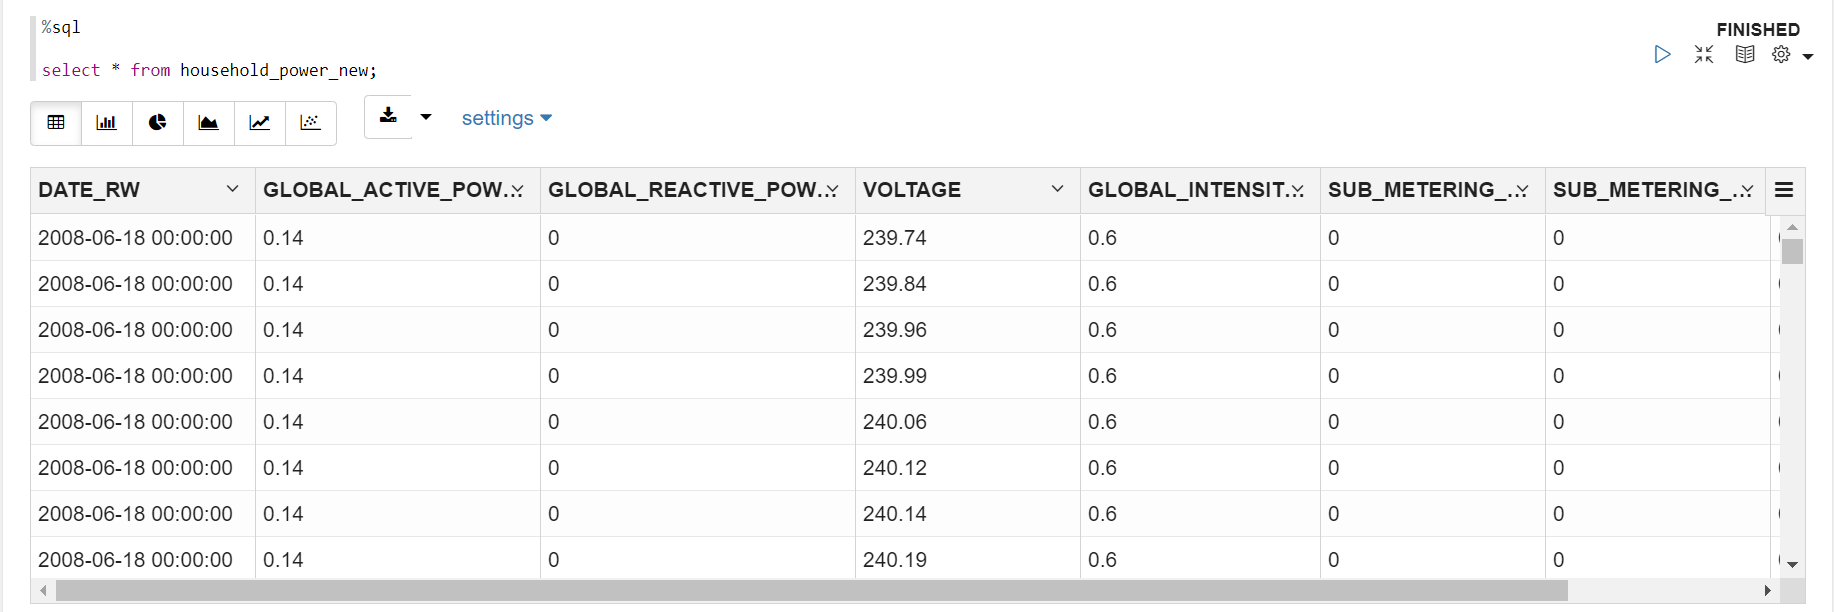Viewport: 1834px width, 612px height.
Task: Hide editor using the collapse arrows icon
Action: pyautogui.click(x=1704, y=54)
